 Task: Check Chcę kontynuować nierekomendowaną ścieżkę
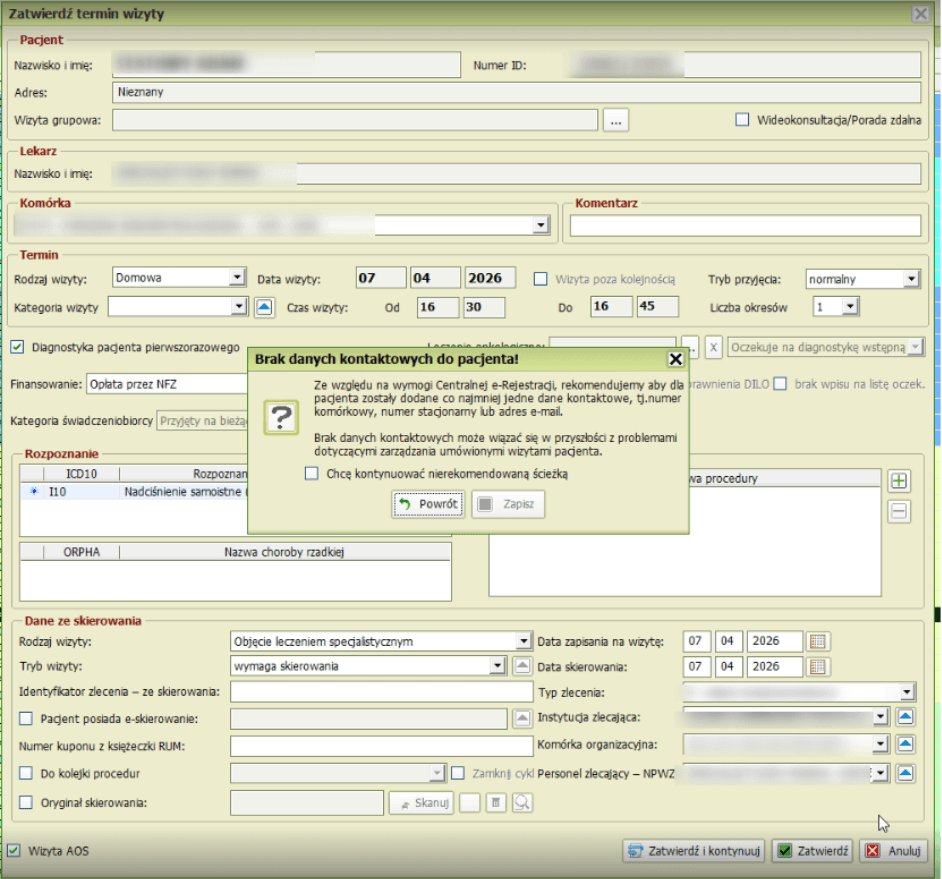[312, 473]
